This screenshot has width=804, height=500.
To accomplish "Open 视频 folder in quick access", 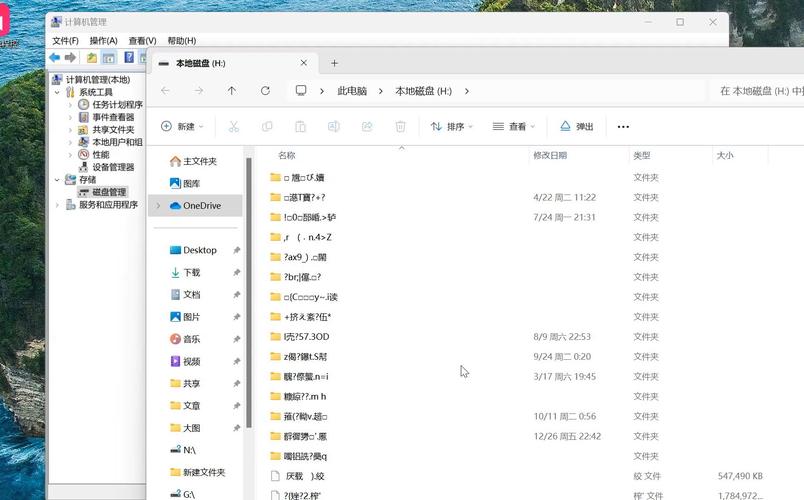I will (x=185, y=361).
